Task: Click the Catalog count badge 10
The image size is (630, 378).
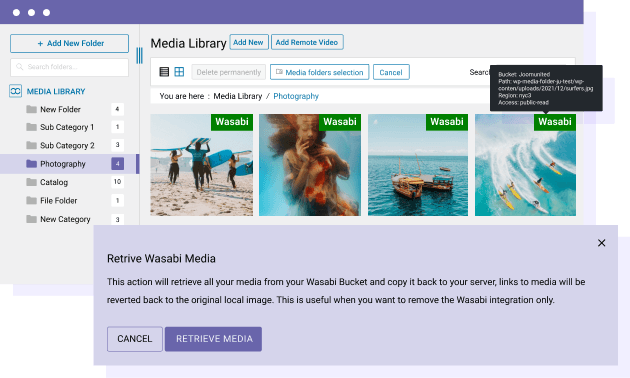Action: (117, 182)
